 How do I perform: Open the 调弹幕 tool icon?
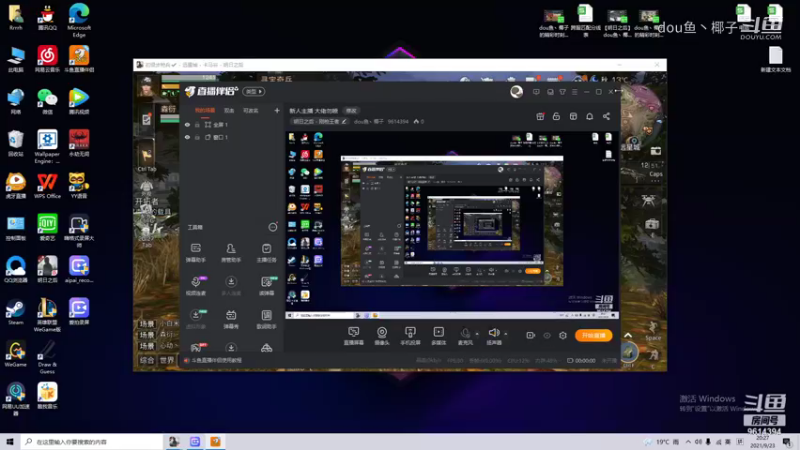click(266, 286)
